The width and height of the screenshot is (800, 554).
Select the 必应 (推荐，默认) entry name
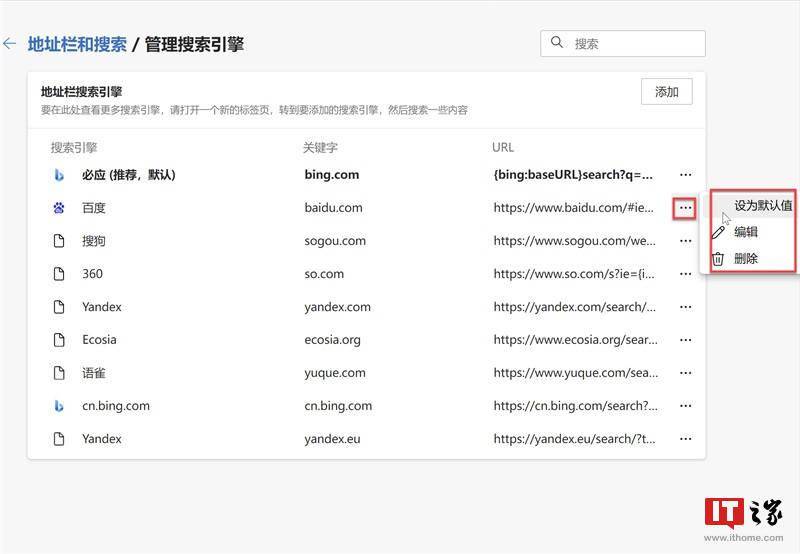(129, 175)
